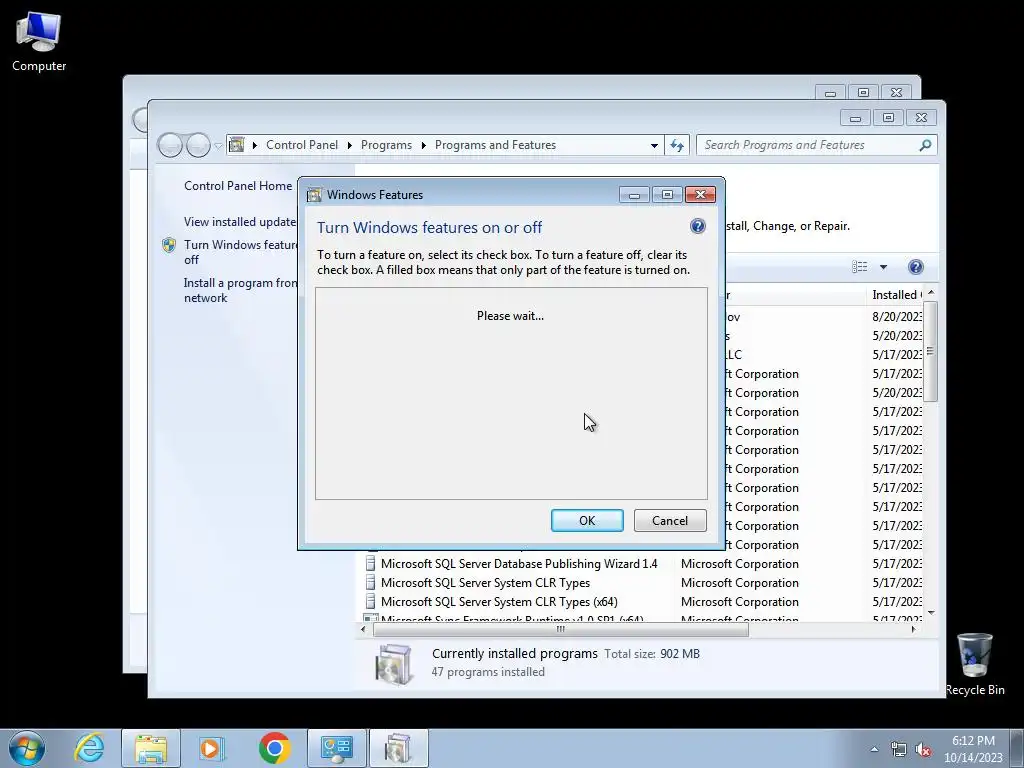The height and width of the screenshot is (768, 1024).
Task: Open the network status tray icon
Action: 899,750
